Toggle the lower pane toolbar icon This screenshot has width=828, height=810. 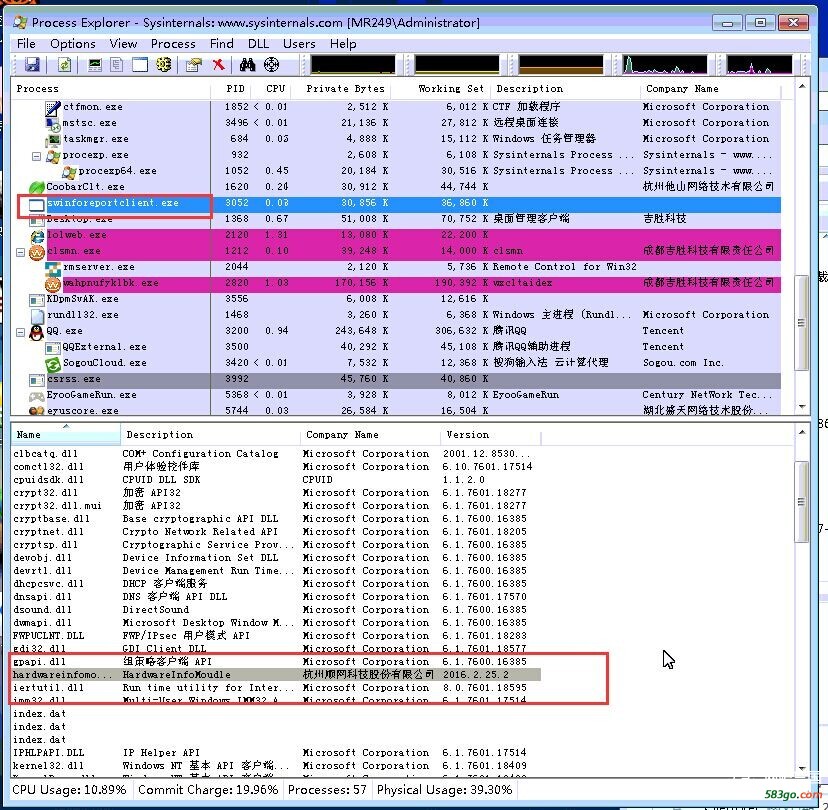pyautogui.click(x=140, y=64)
